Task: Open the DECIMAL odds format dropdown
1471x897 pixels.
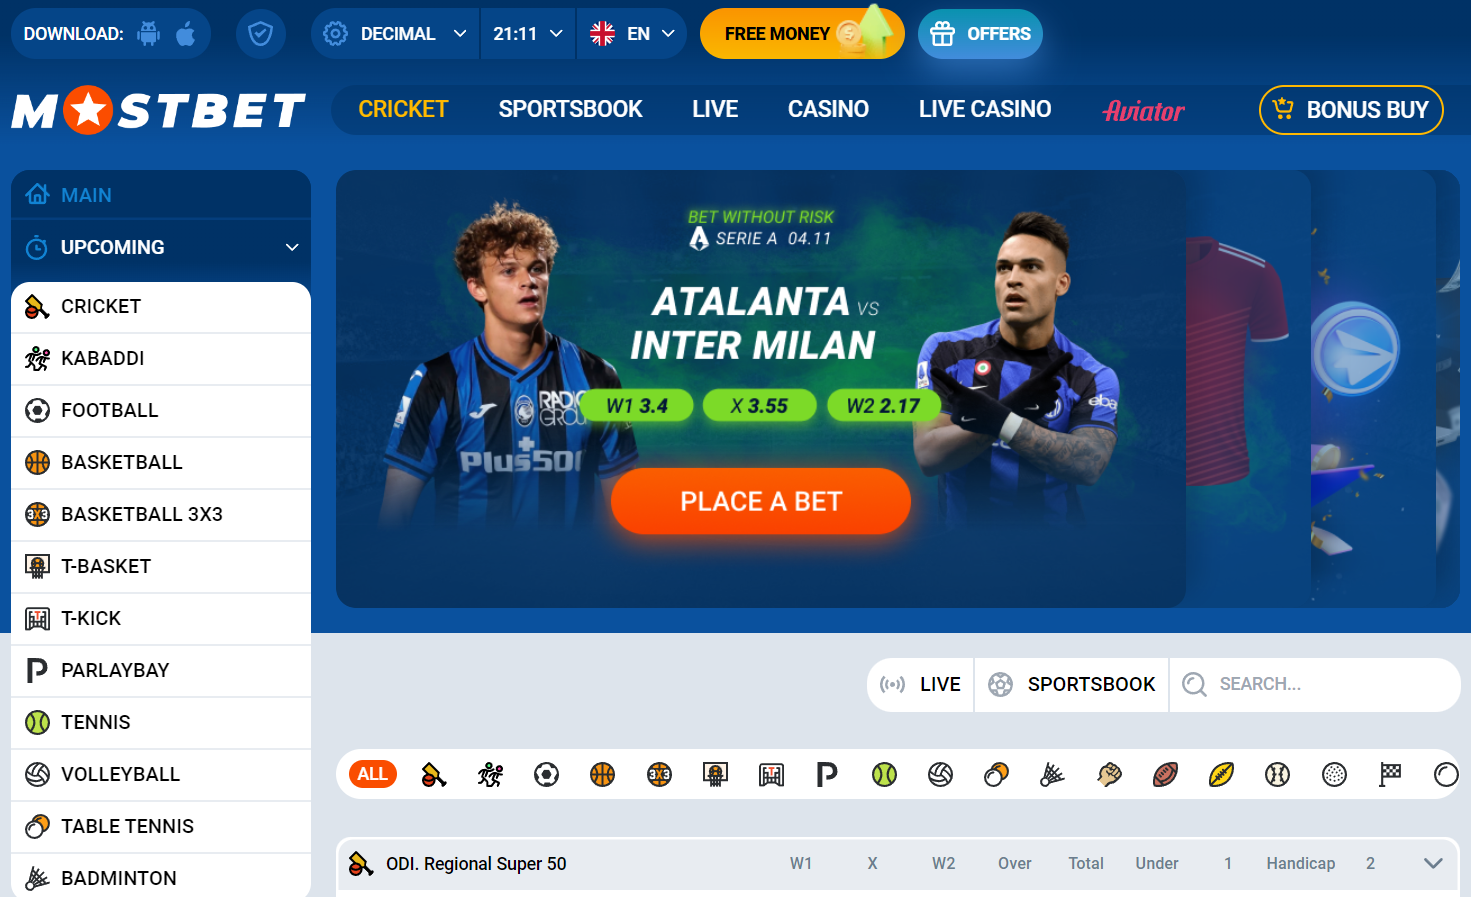Action: click(x=396, y=34)
